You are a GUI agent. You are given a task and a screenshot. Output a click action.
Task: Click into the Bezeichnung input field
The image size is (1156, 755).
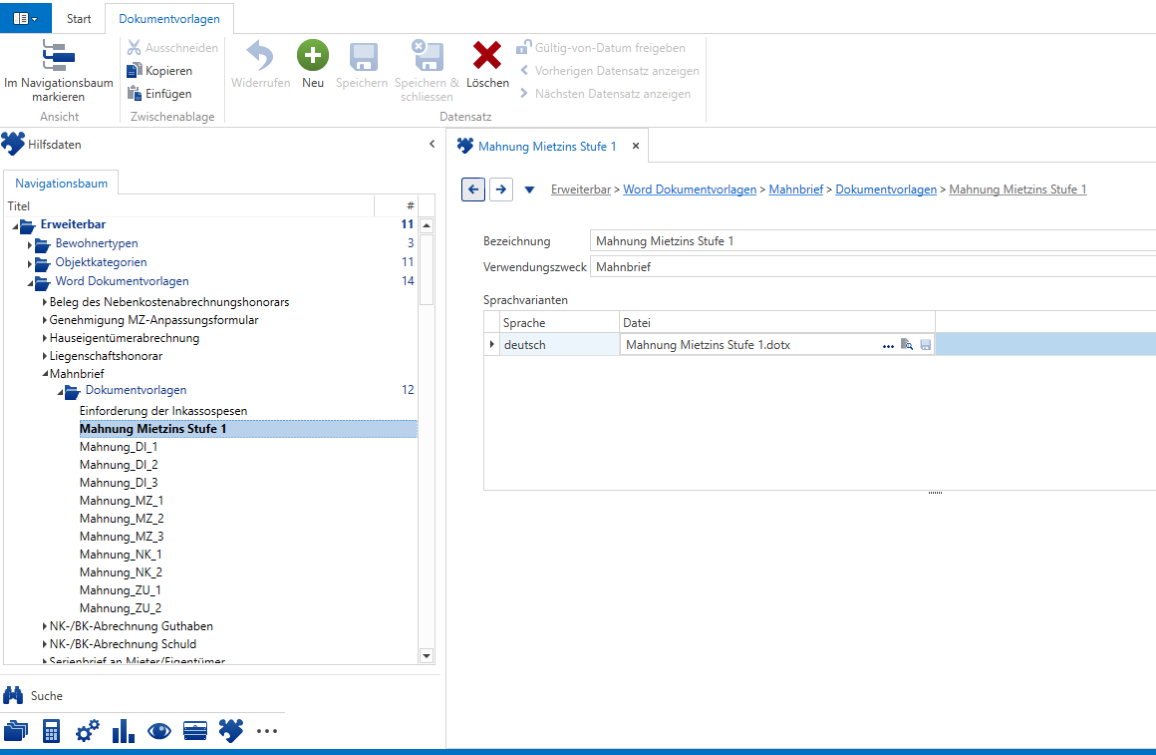tap(873, 241)
